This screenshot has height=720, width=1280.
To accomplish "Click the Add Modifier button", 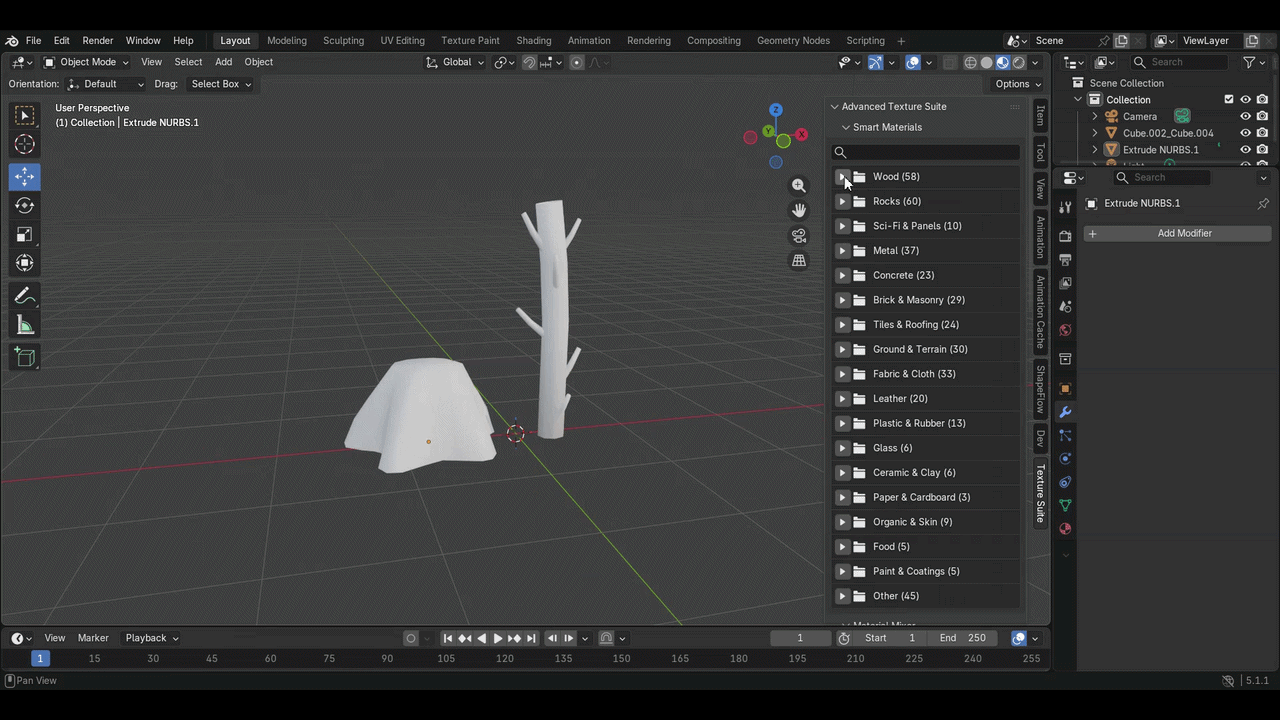I will [x=1178, y=233].
